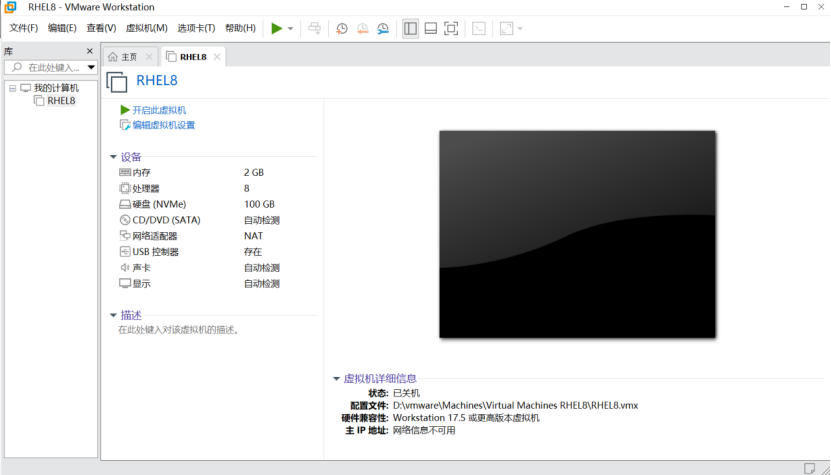The height and width of the screenshot is (475, 831).
Task: Click the NAT network adapter value
Action: pyautogui.click(x=253, y=236)
